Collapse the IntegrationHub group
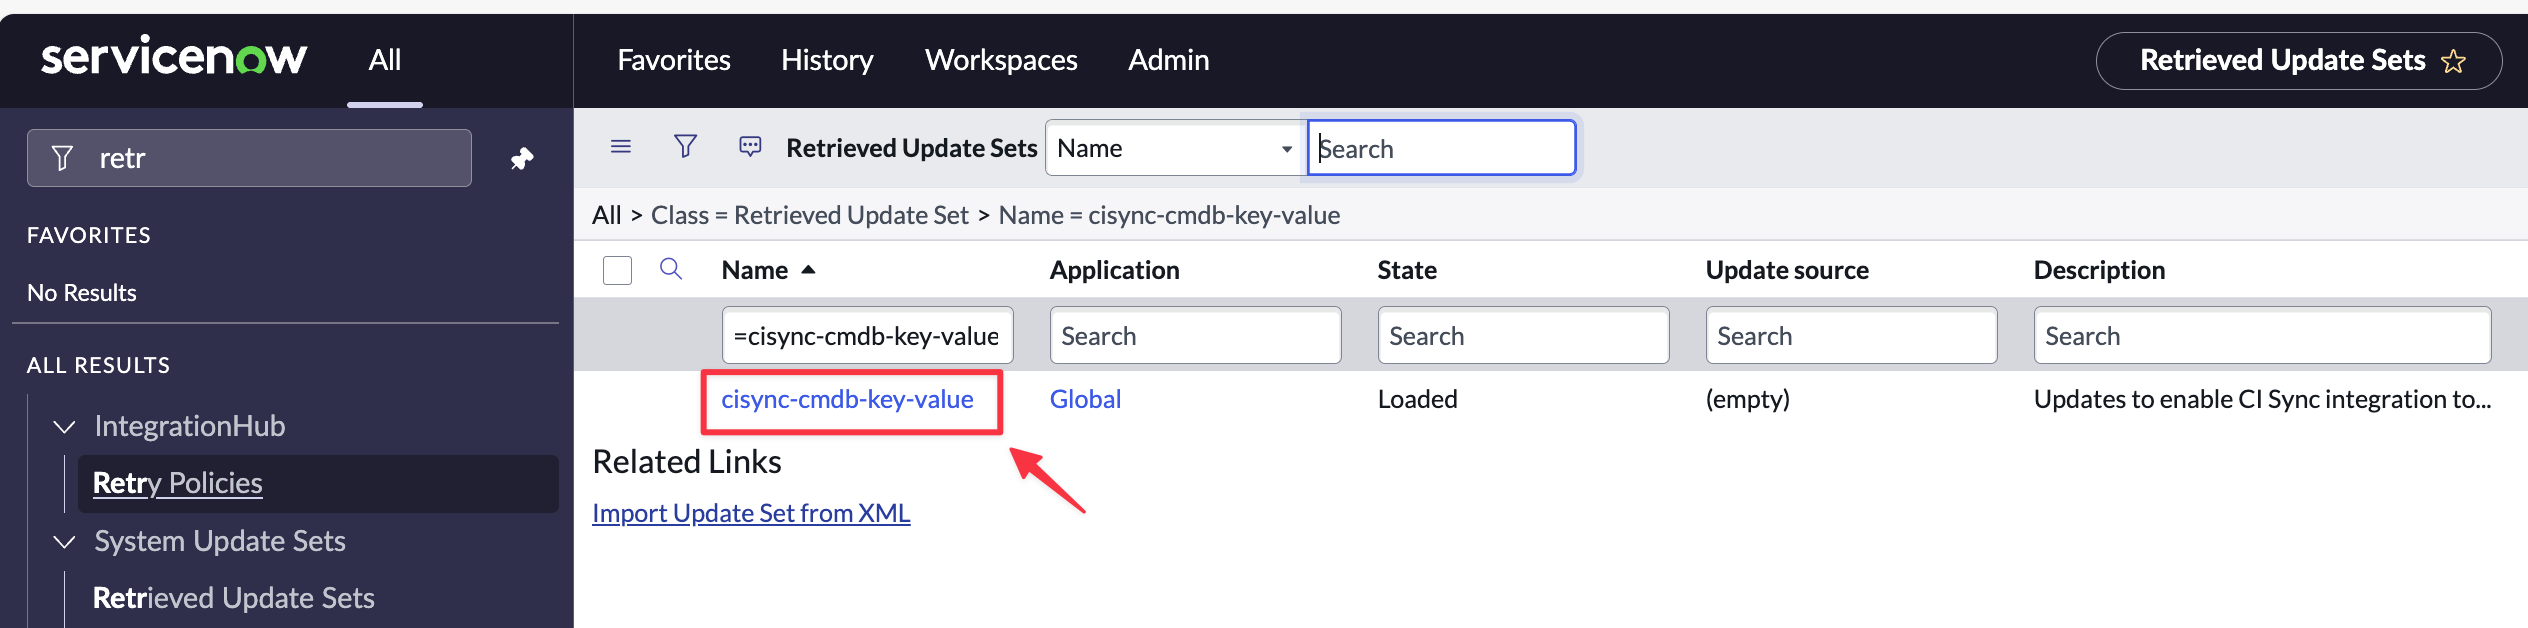The width and height of the screenshot is (2528, 628). tap(64, 427)
